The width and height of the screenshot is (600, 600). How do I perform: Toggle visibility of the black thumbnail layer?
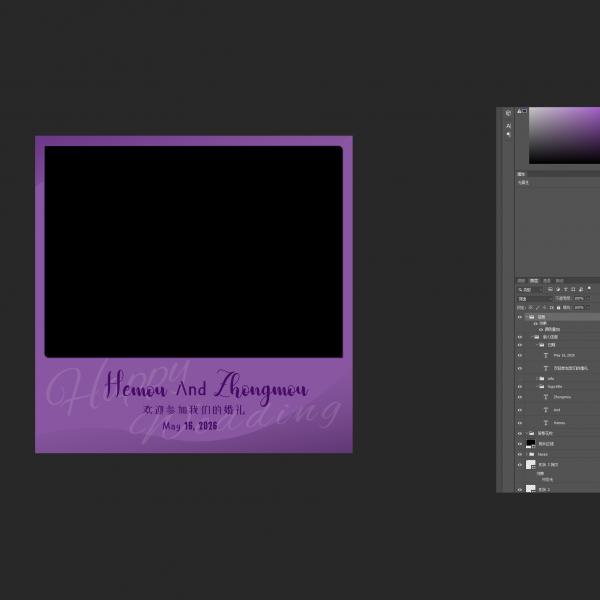[x=520, y=443]
